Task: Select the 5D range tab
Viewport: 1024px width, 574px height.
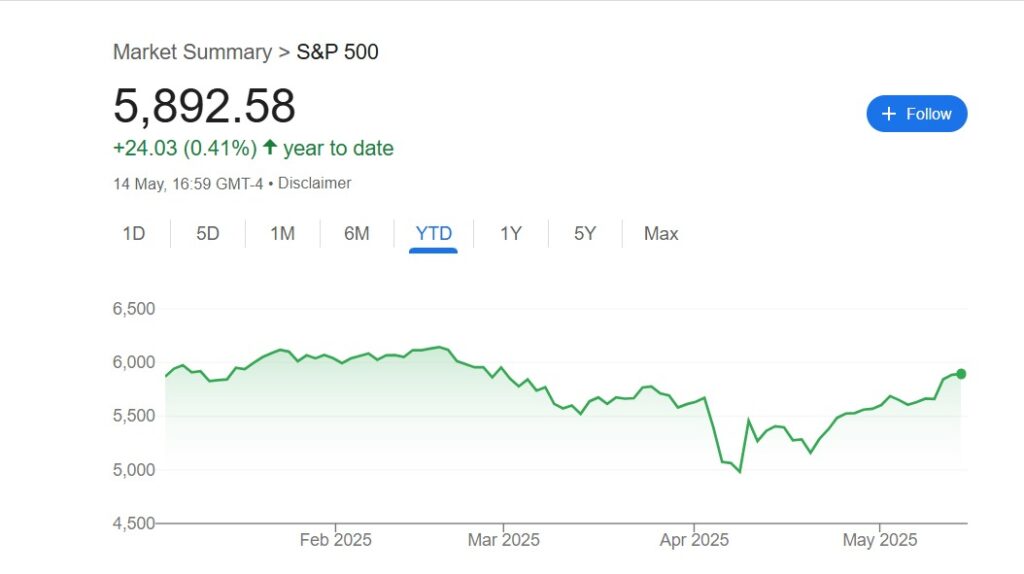Action: pyautogui.click(x=208, y=234)
